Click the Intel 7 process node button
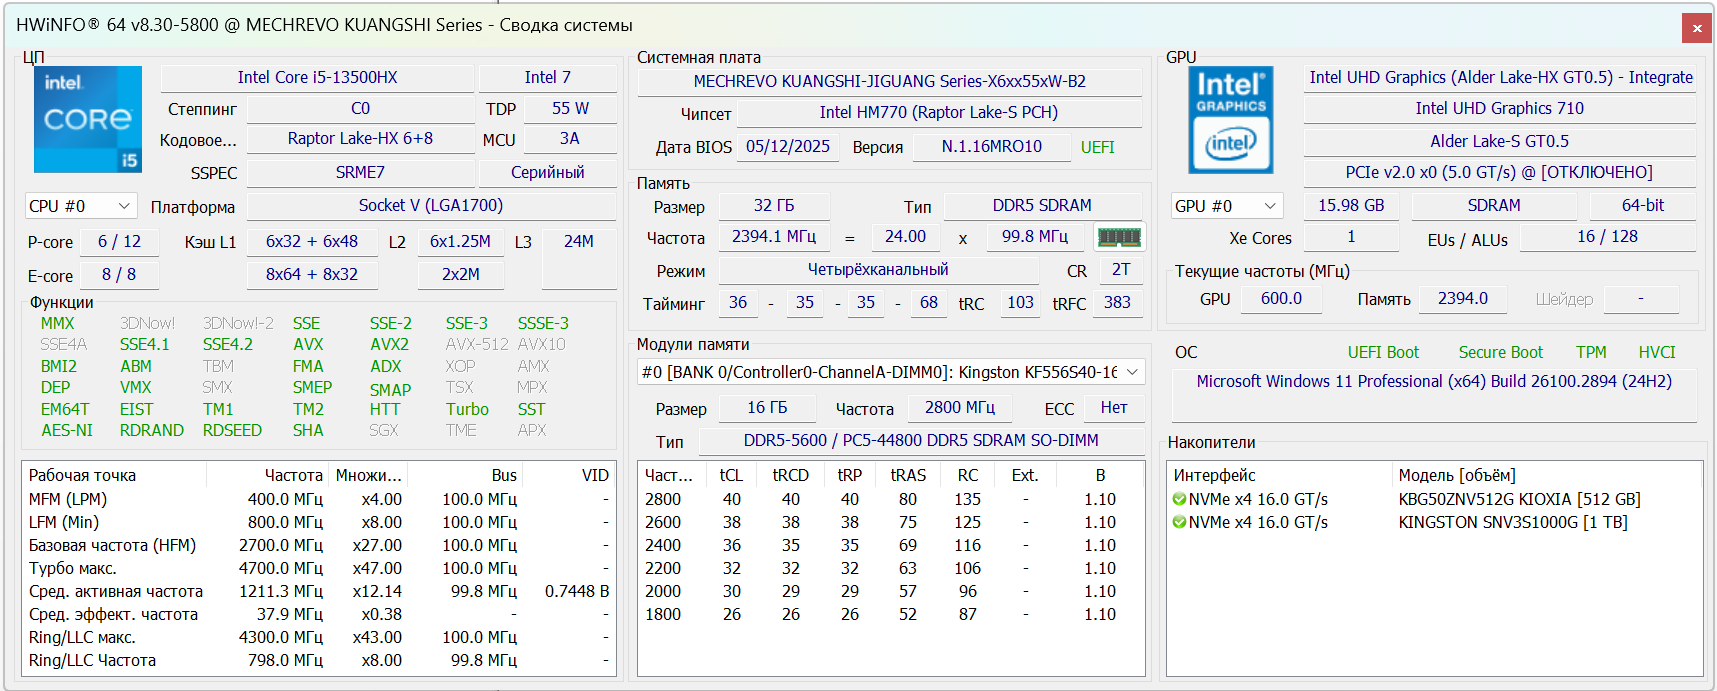The height and width of the screenshot is (691, 1717). 547,78
